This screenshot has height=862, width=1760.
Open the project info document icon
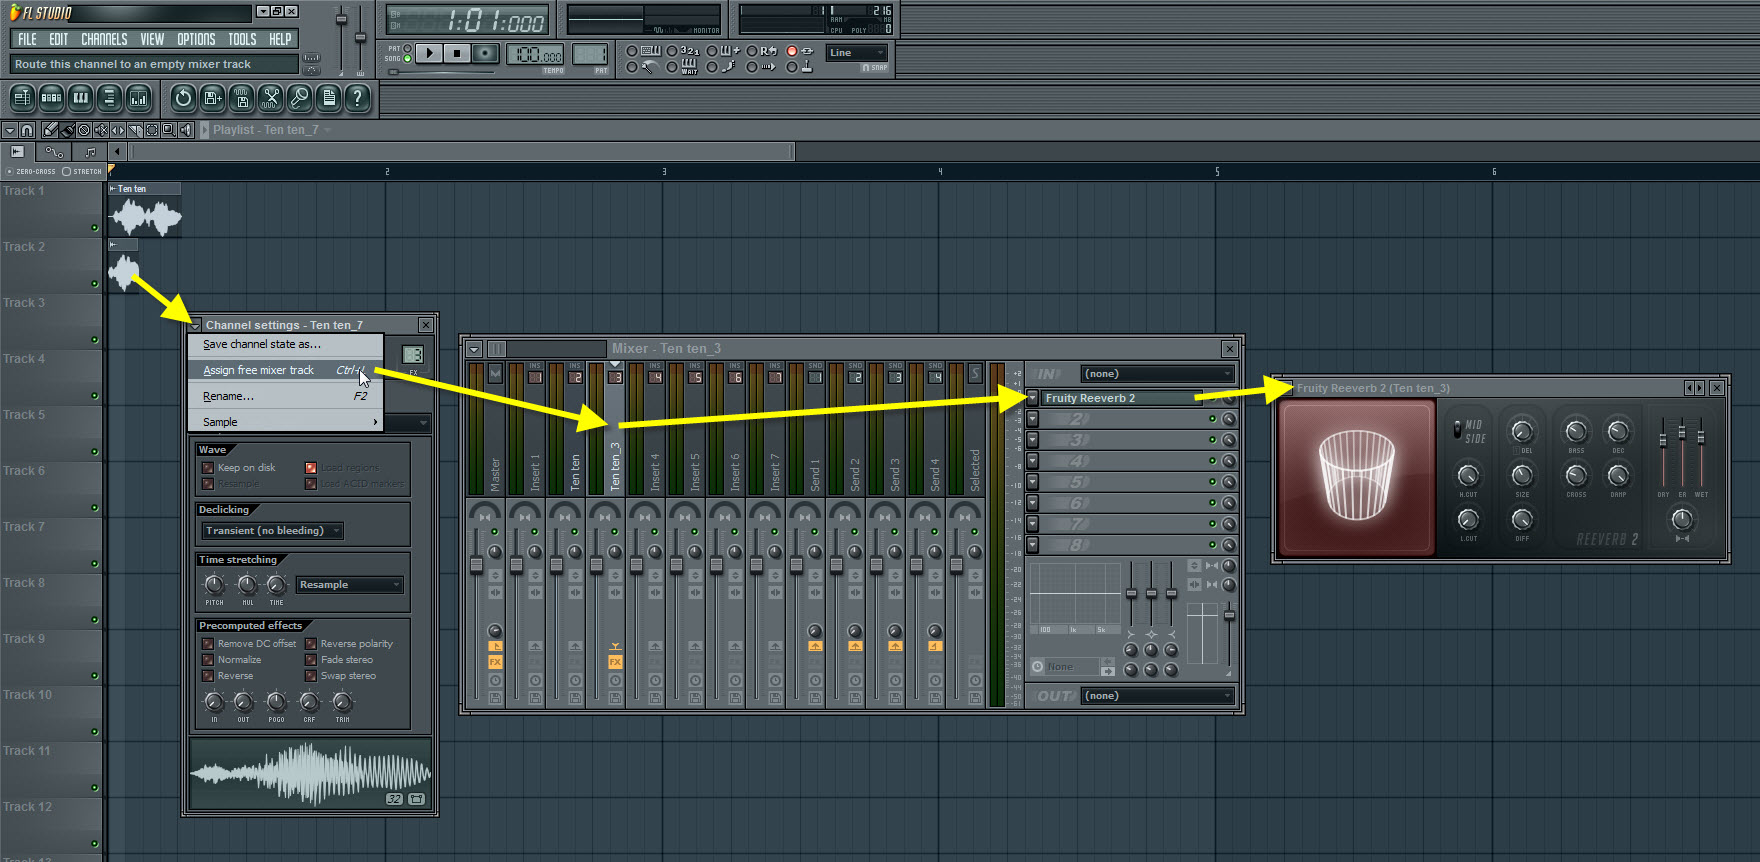coord(328,98)
